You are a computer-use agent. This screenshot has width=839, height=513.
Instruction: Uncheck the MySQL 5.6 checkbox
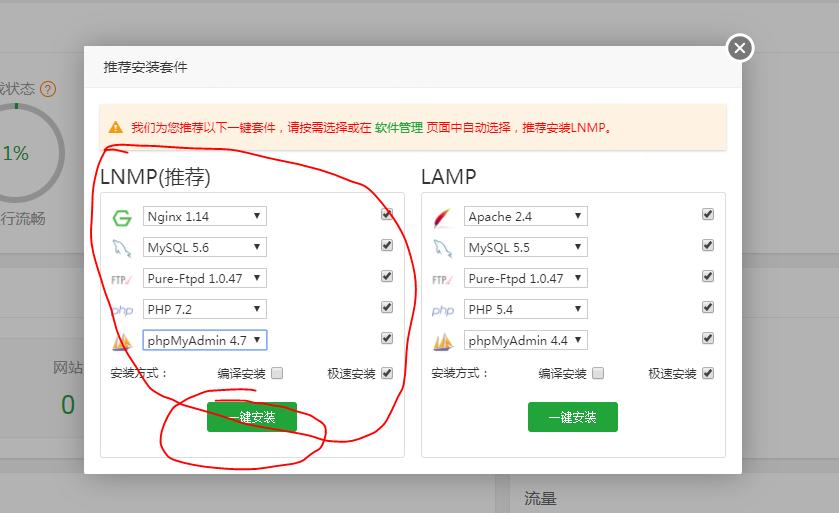387,246
